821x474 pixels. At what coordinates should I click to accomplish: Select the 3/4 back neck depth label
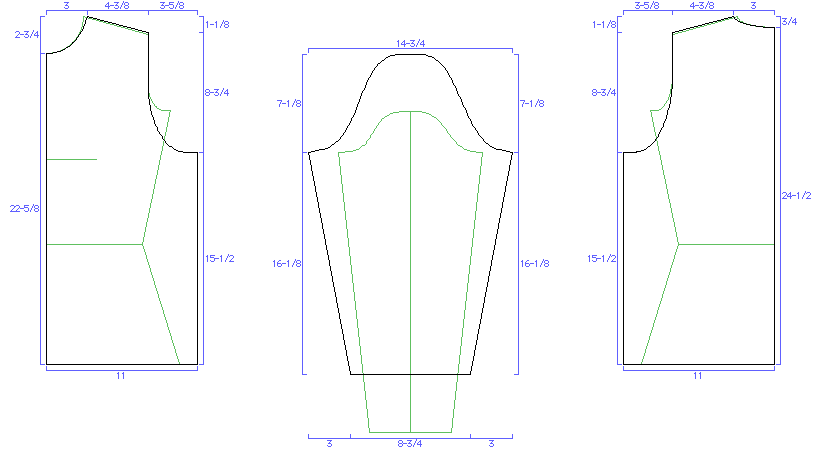click(789, 21)
